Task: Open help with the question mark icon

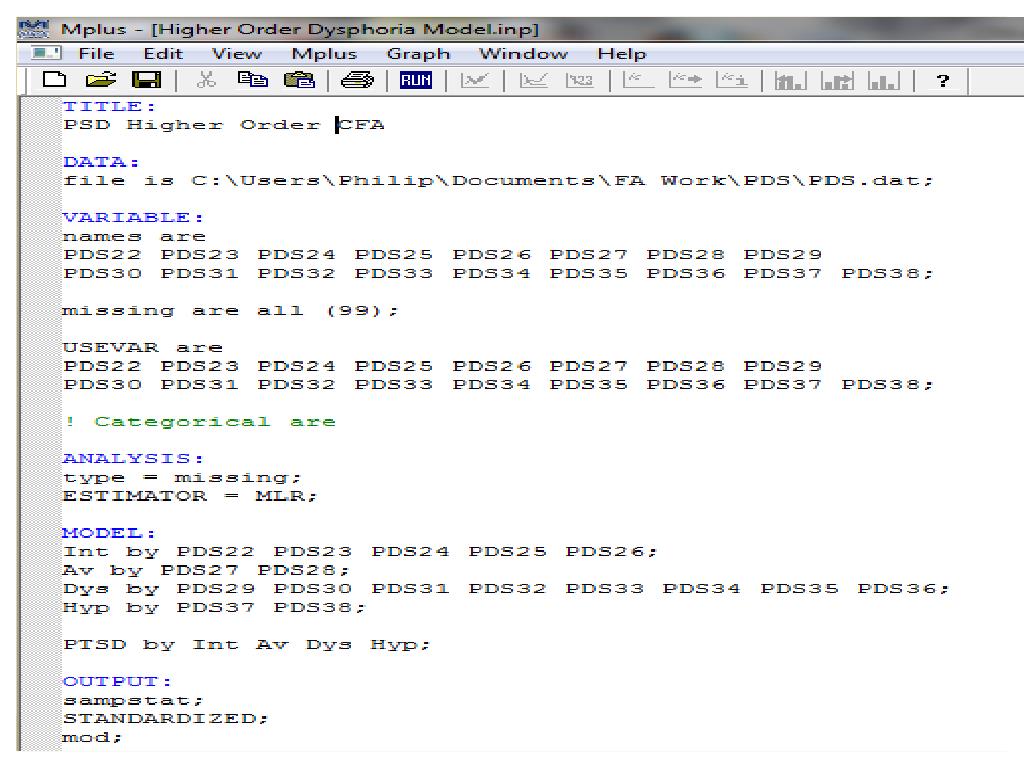Action: coord(942,81)
